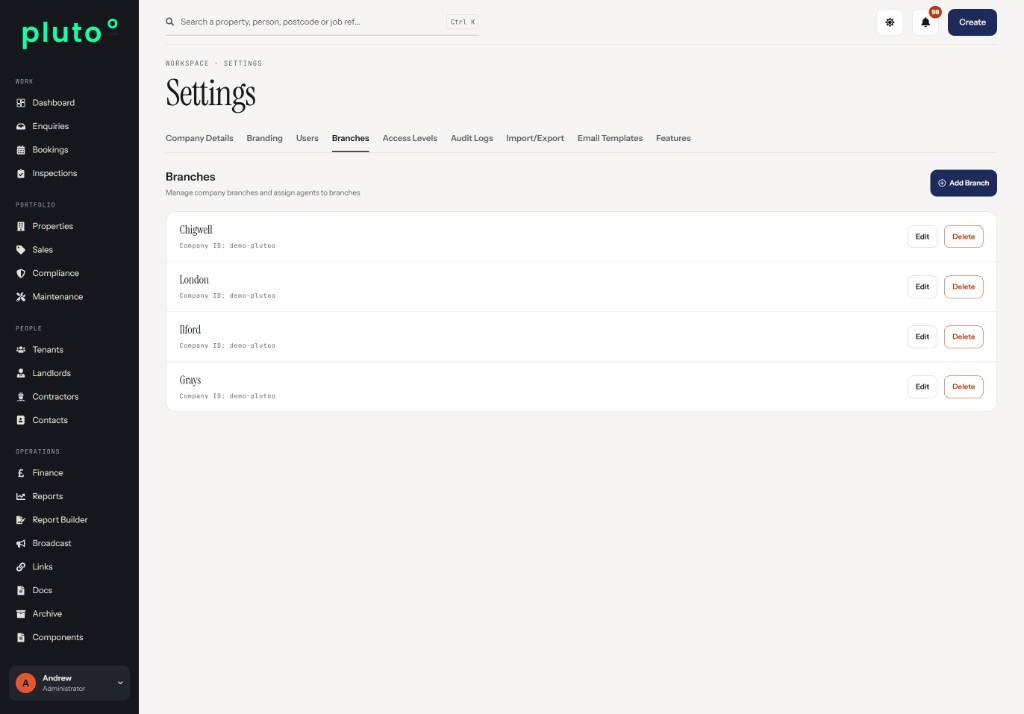Open Maintenance tools icon
This screenshot has height=714, width=1024.
tap(21, 297)
